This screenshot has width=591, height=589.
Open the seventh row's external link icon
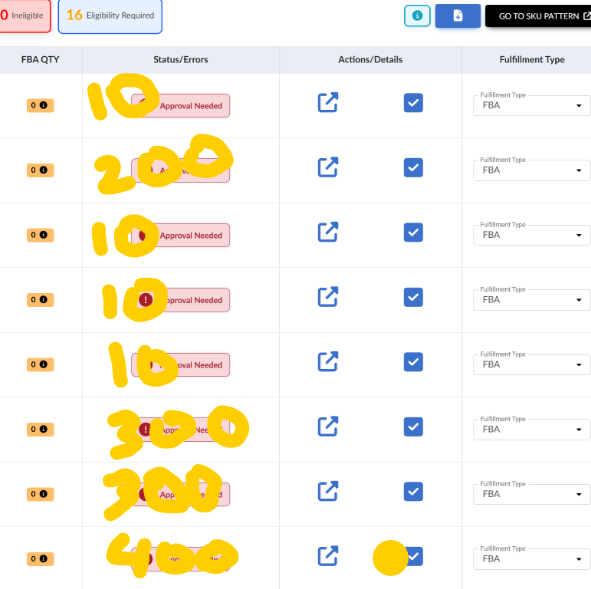coord(328,491)
